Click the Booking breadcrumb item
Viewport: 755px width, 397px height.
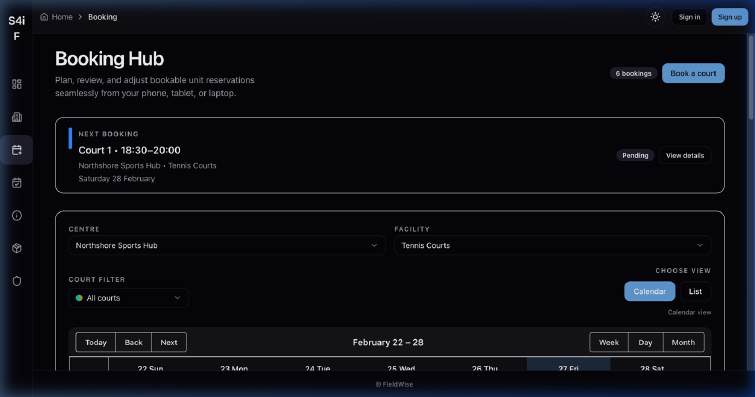click(x=103, y=17)
